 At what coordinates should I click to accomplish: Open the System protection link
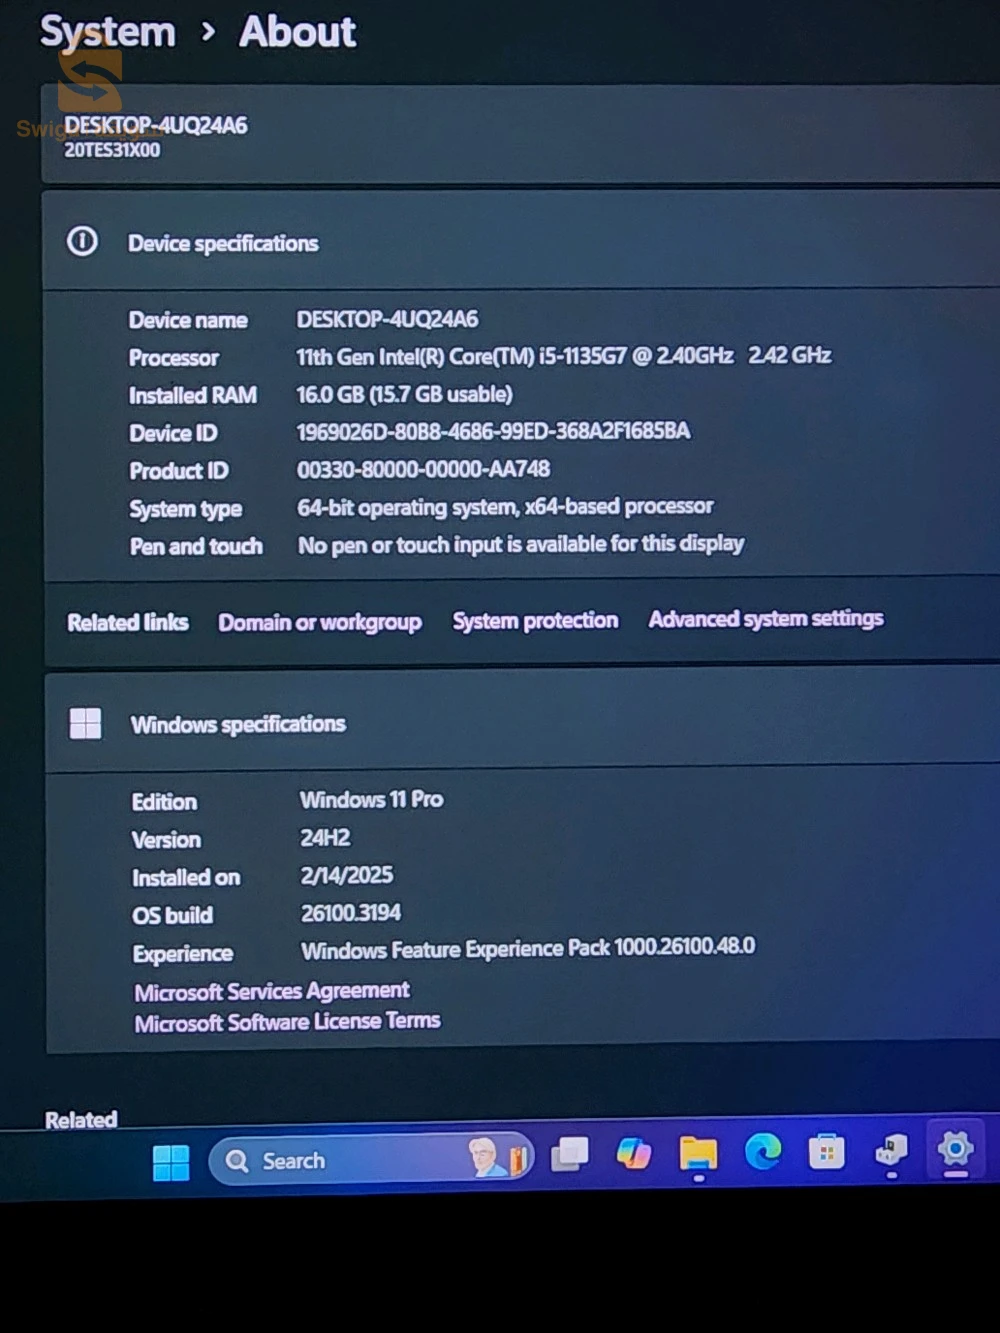[x=535, y=620]
